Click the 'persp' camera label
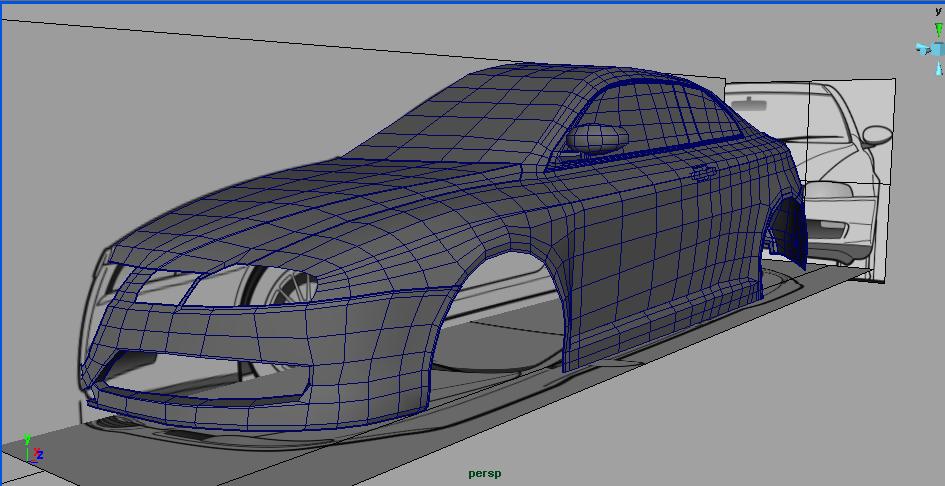Image resolution: width=945 pixels, height=486 pixels. [485, 474]
